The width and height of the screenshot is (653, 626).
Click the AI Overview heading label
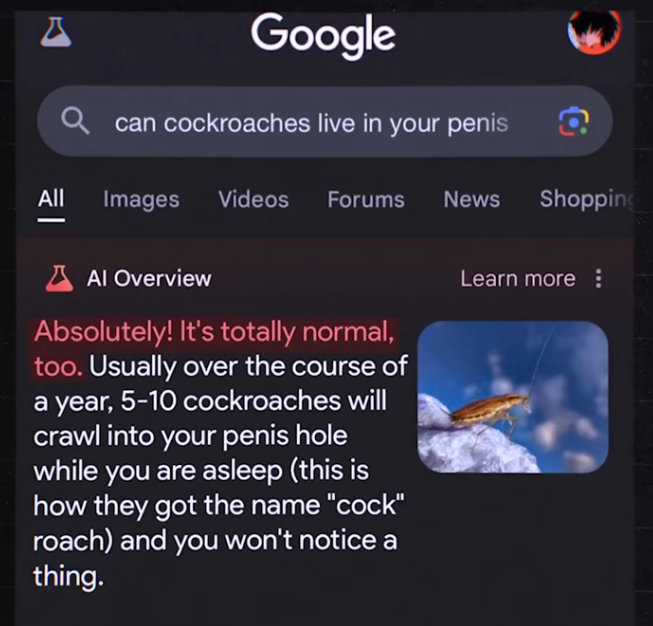pos(149,278)
